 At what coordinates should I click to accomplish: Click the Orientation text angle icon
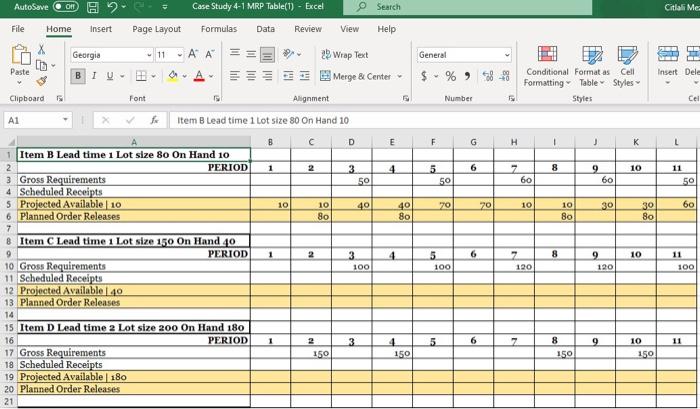pos(289,54)
